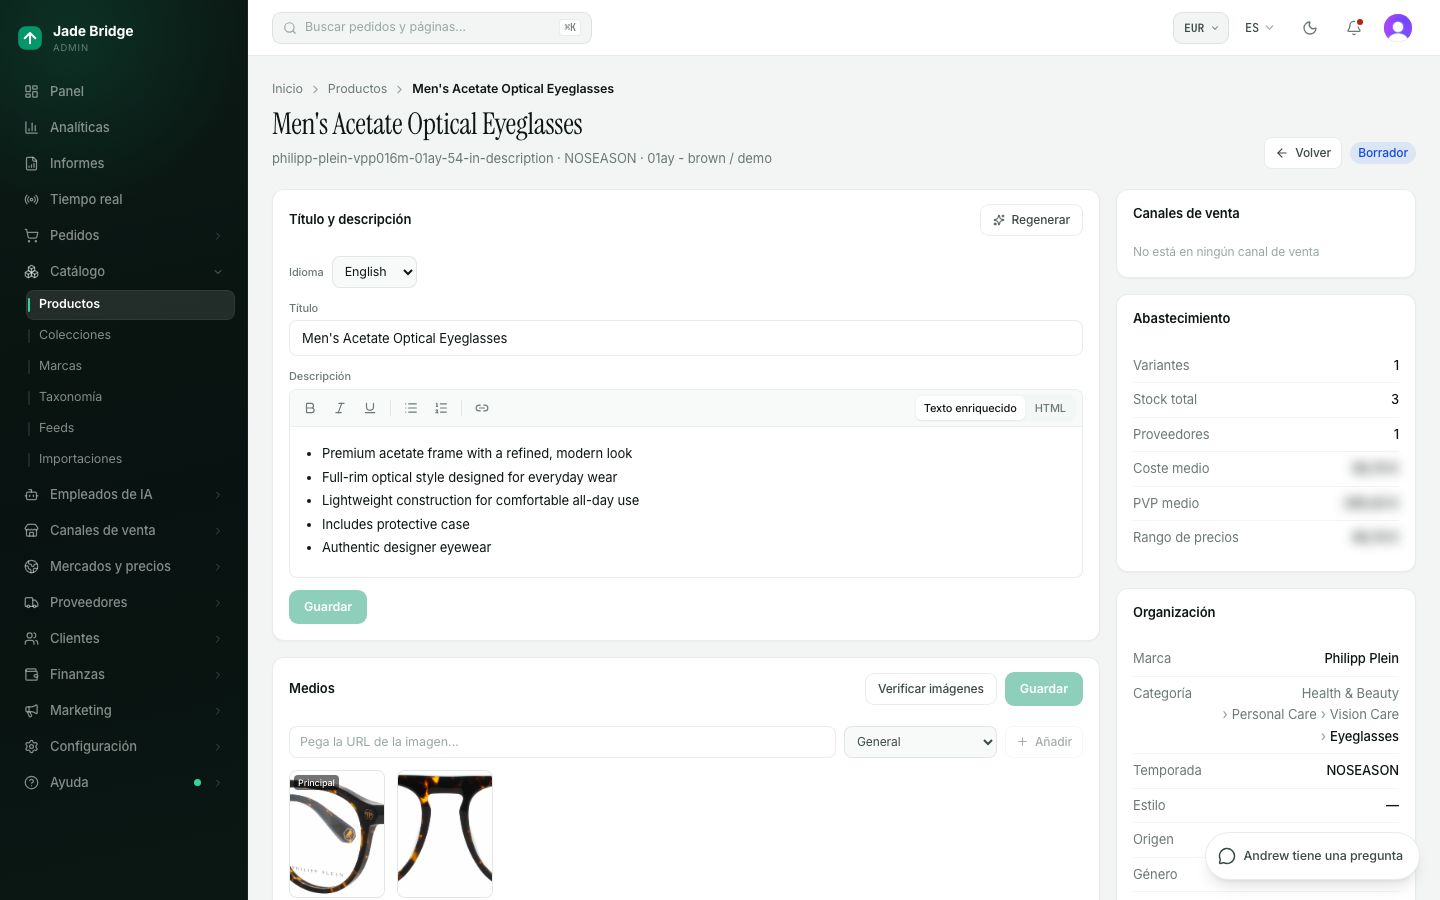Click the Volver back button

coord(1303,153)
